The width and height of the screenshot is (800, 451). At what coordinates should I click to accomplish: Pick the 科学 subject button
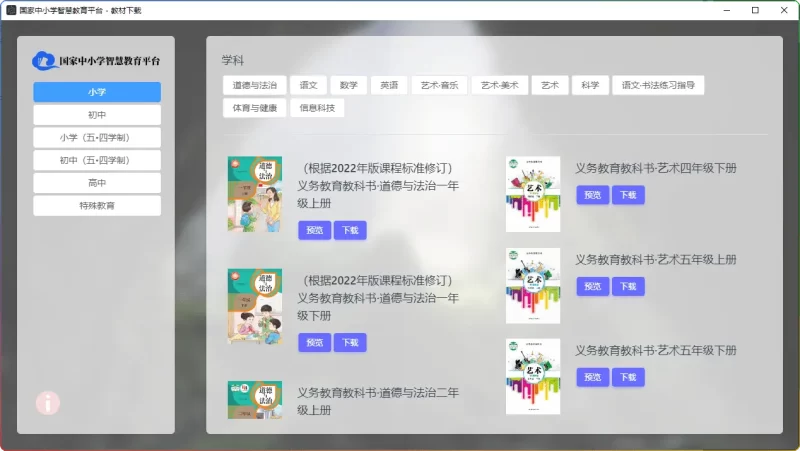[x=590, y=85]
